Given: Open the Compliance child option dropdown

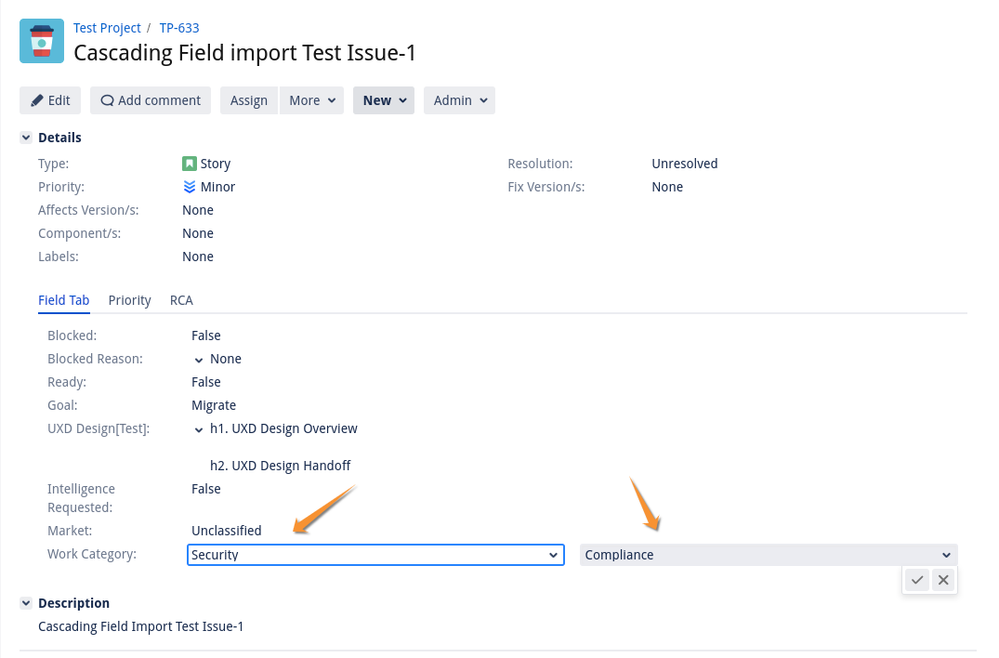Looking at the screenshot, I should click(768, 555).
